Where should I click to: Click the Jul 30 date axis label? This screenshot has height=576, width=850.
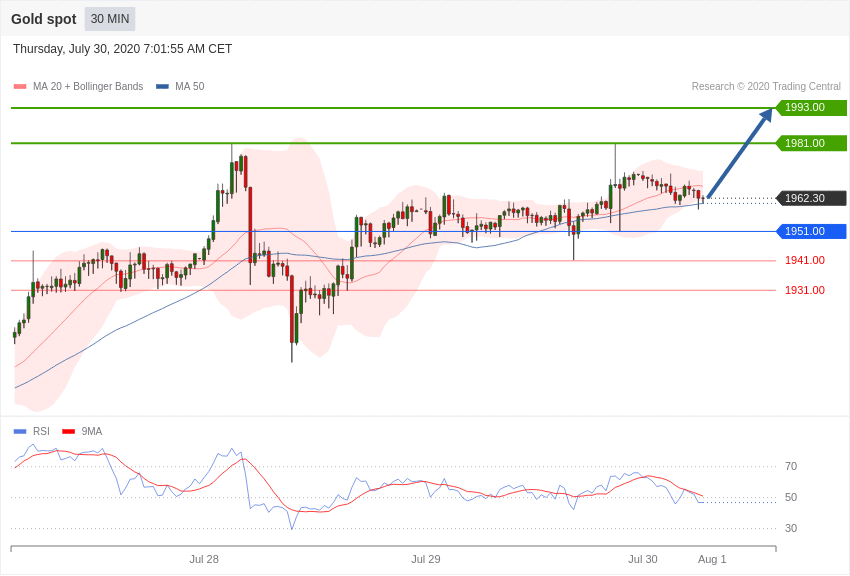point(642,559)
